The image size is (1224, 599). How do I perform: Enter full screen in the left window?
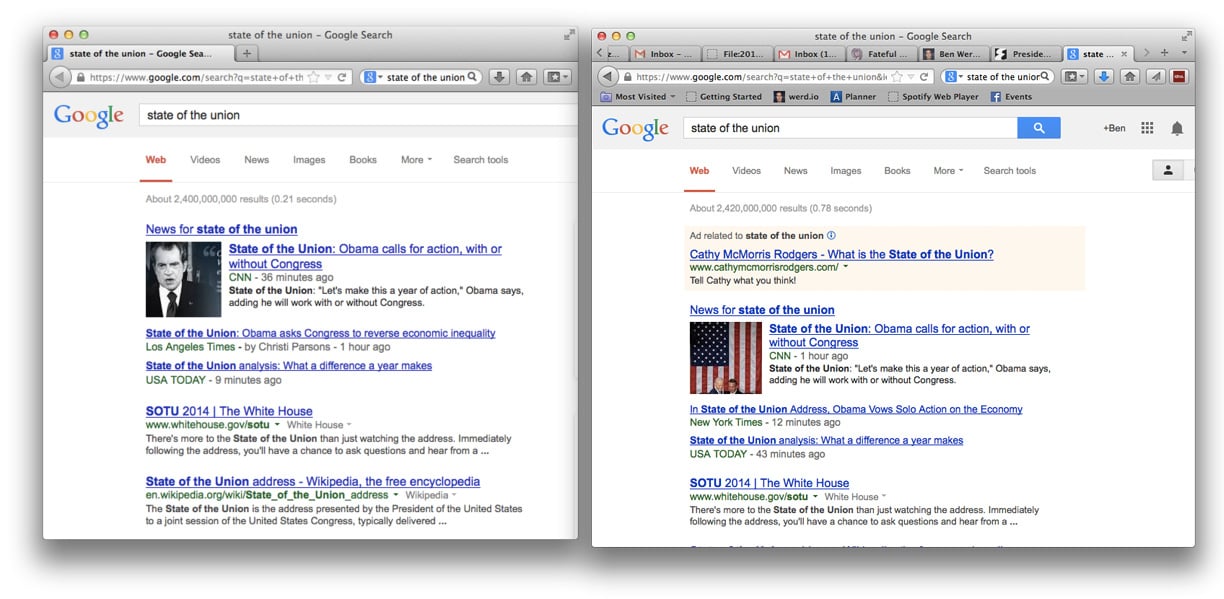coord(569,35)
